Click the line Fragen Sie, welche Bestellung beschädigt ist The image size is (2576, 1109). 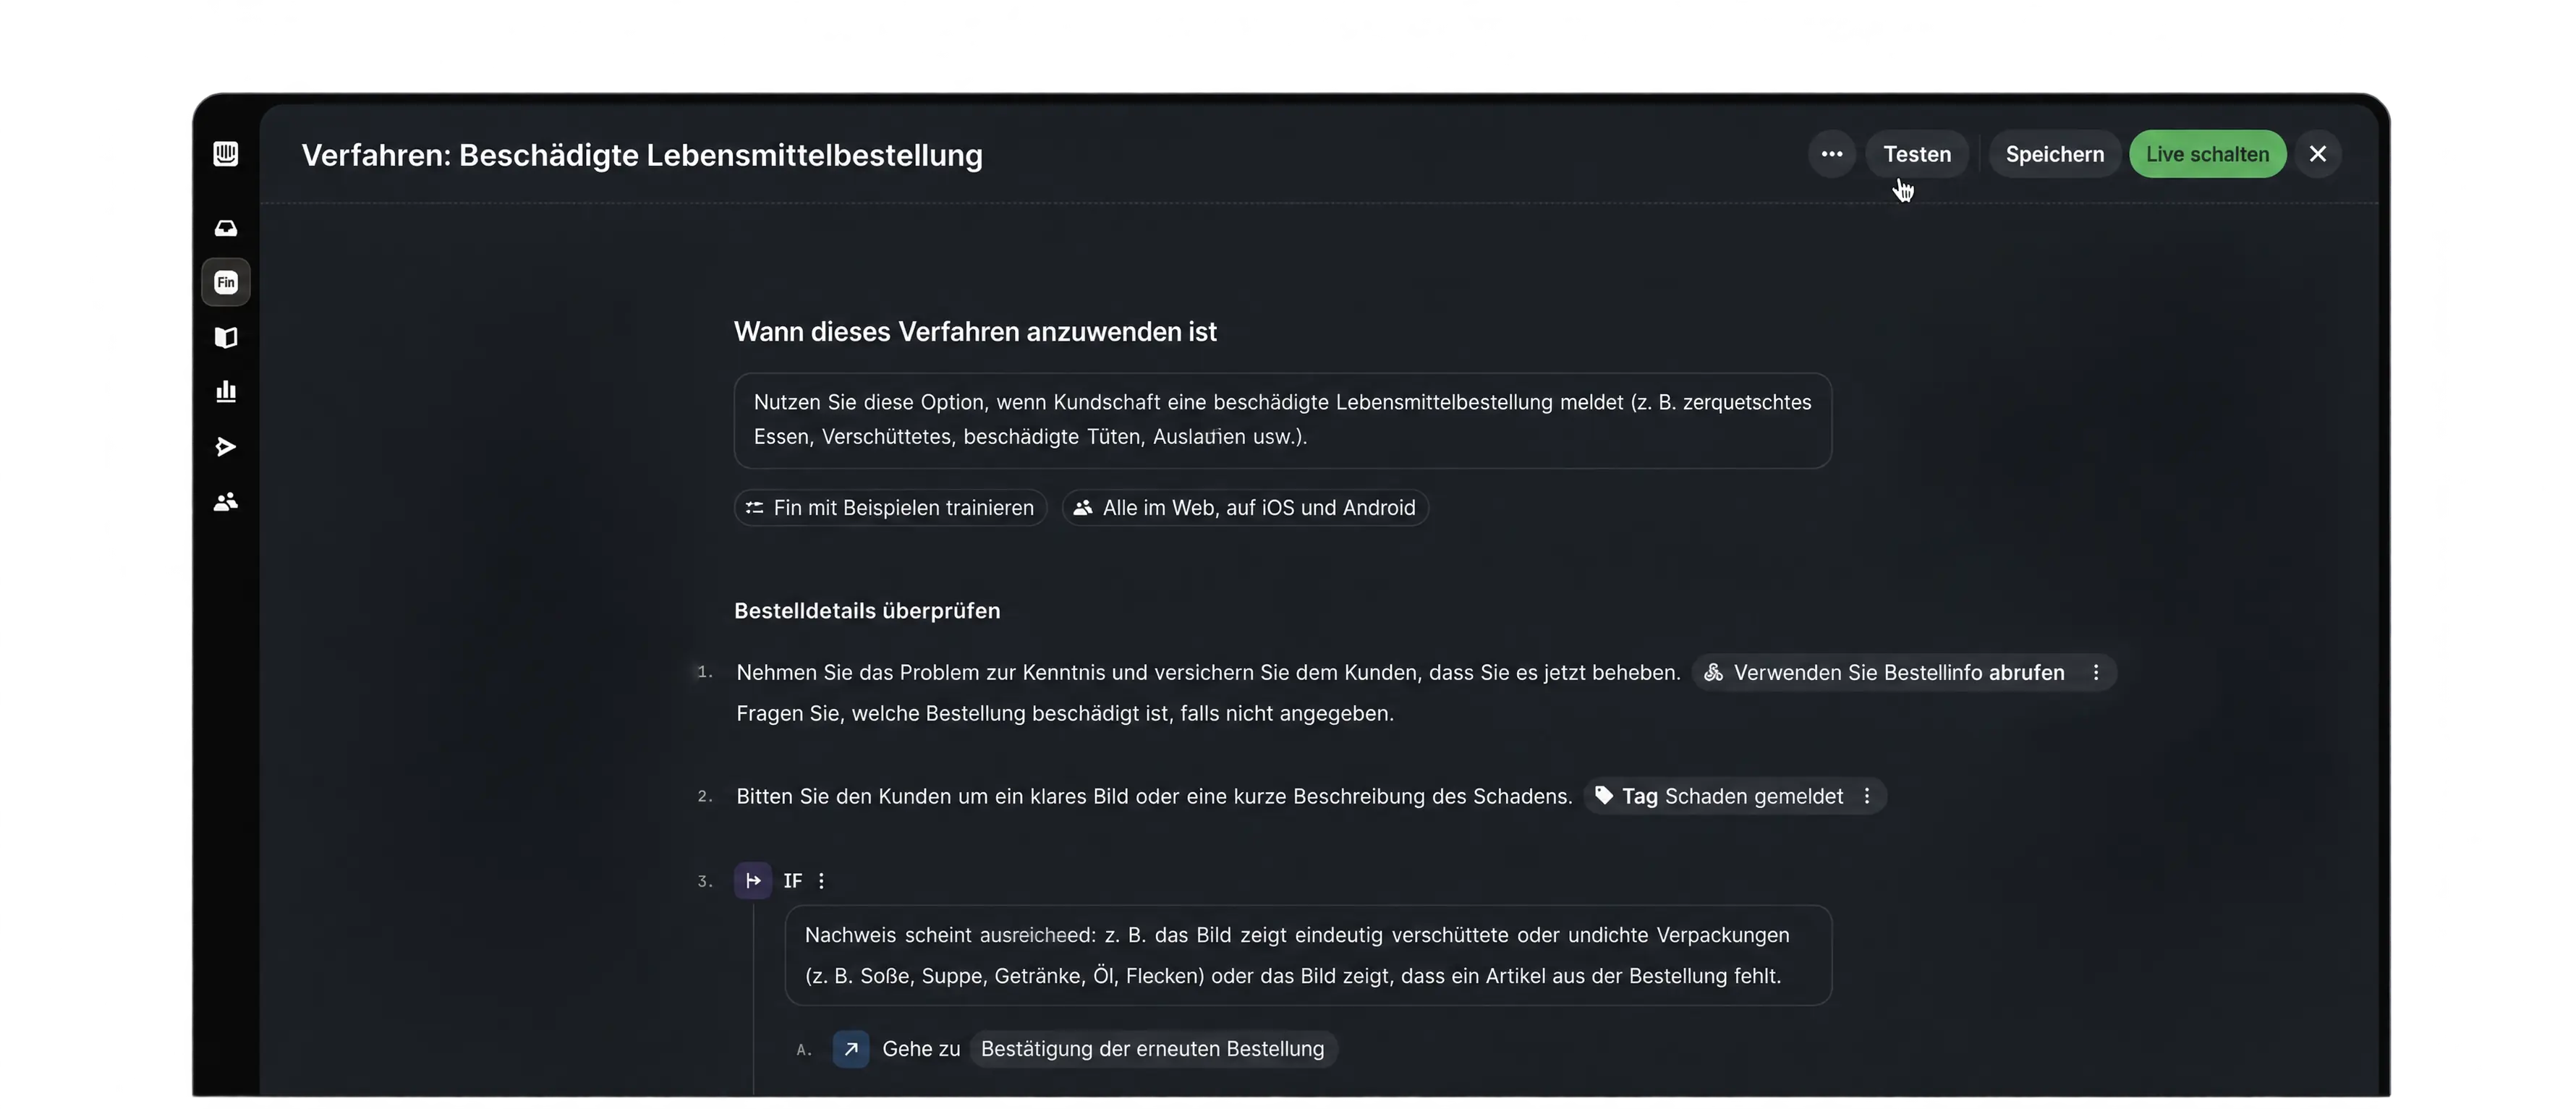[1065, 713]
